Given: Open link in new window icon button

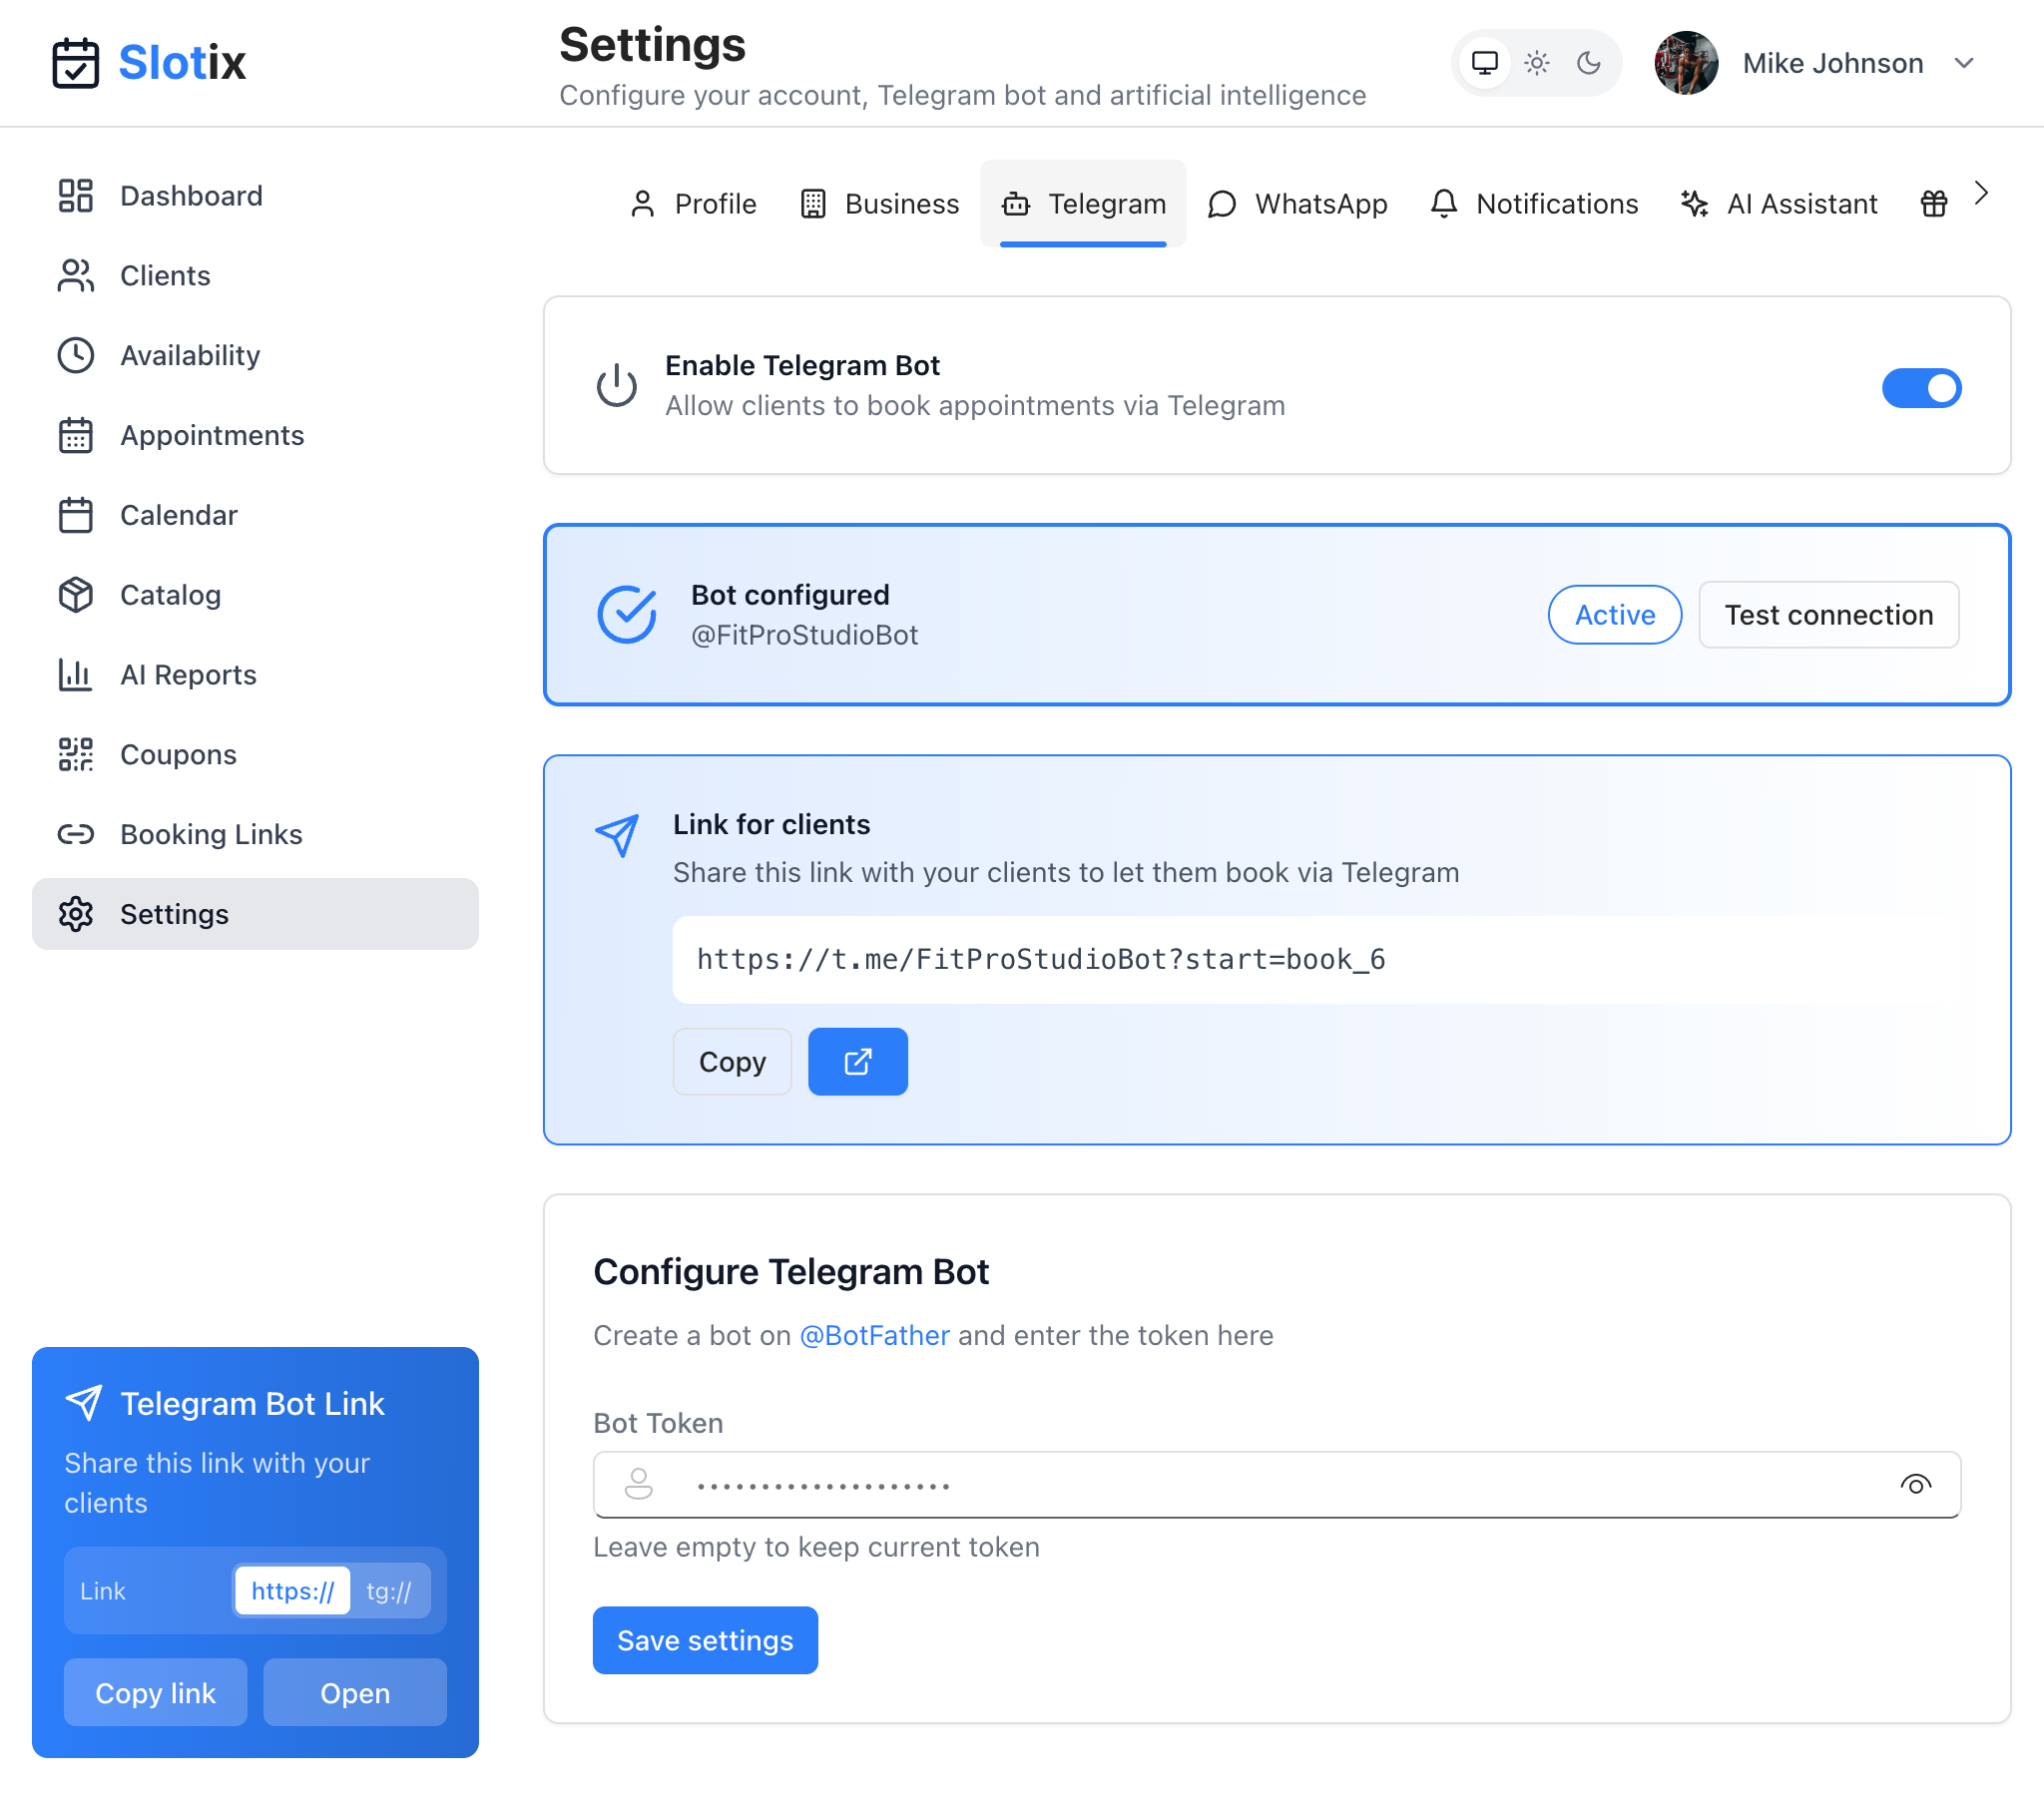Looking at the screenshot, I should click(x=857, y=1061).
